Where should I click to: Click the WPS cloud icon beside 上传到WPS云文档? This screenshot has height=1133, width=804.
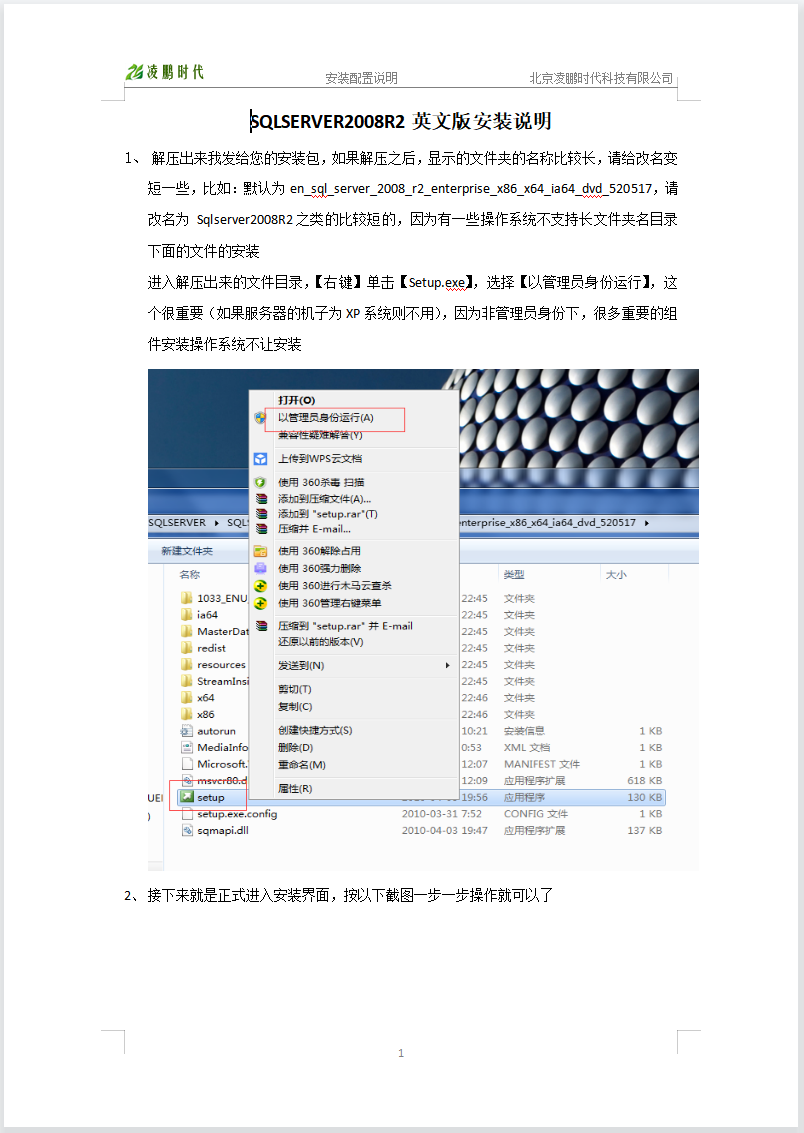coord(260,459)
